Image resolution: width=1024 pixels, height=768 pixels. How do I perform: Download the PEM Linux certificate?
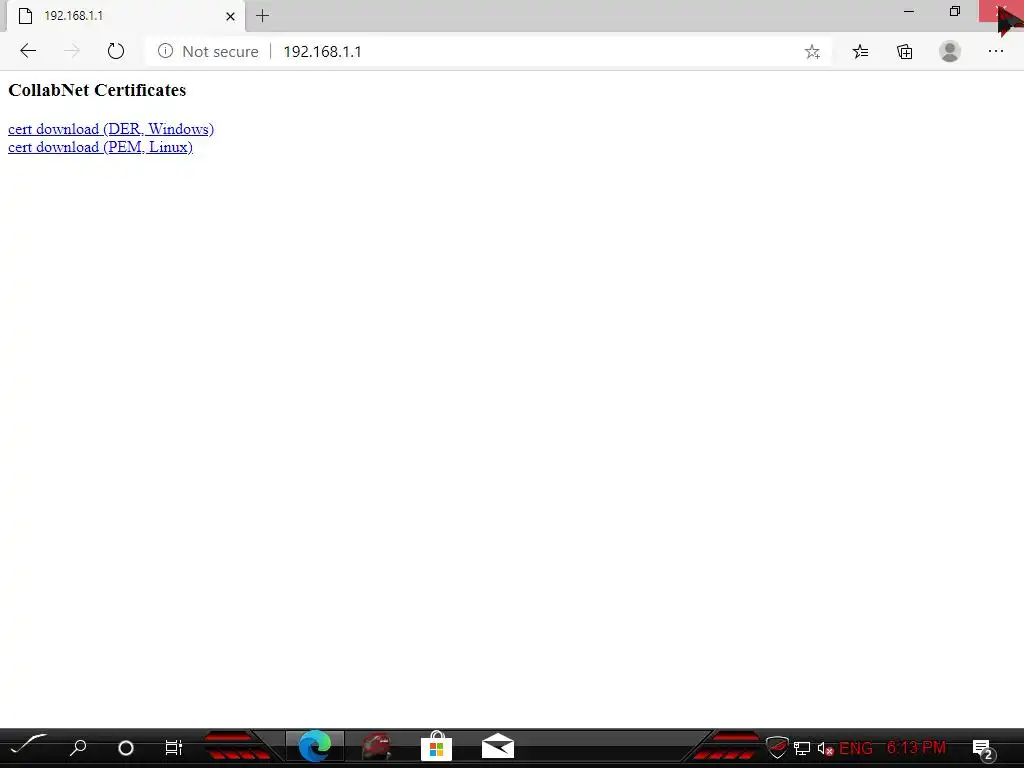100,147
